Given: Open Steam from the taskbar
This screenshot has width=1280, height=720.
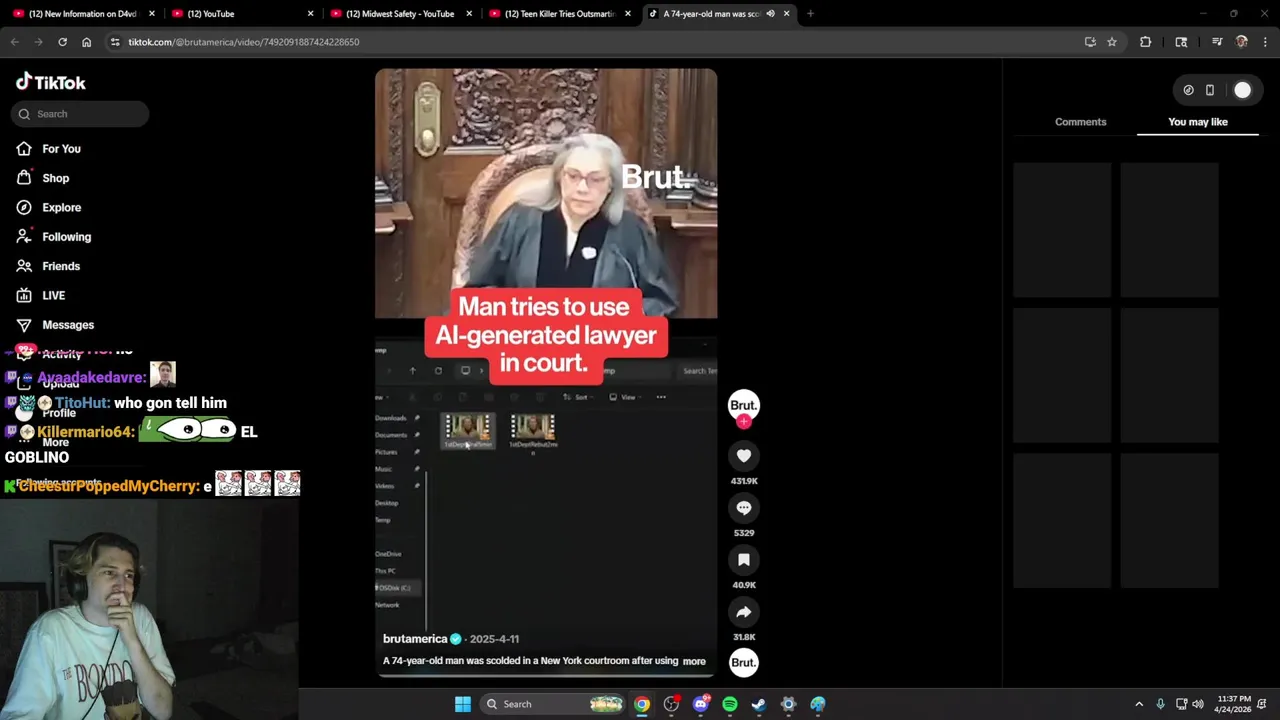Looking at the screenshot, I should point(759,704).
